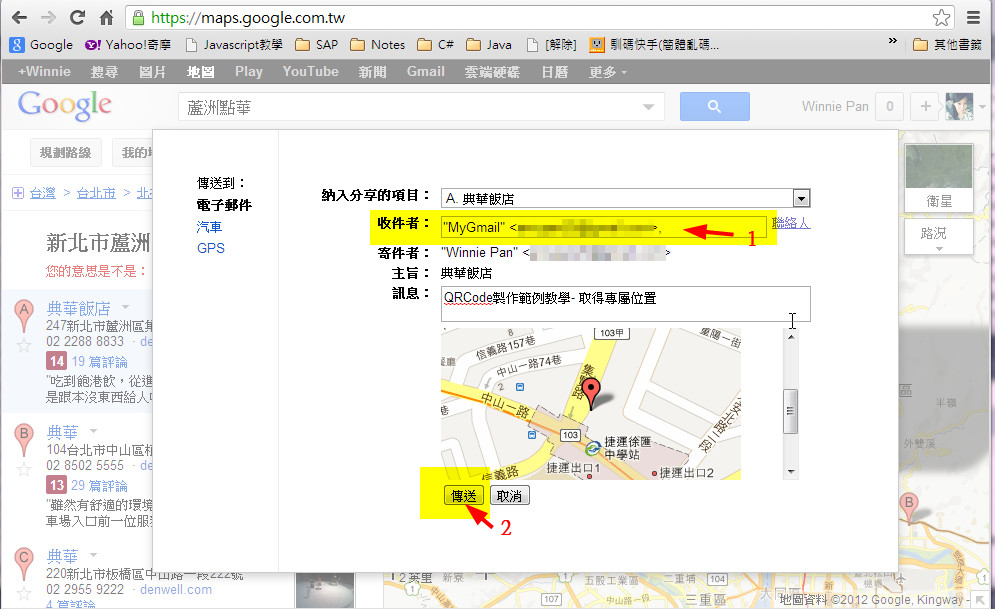
Task: Click the Google logo
Action: [65, 105]
